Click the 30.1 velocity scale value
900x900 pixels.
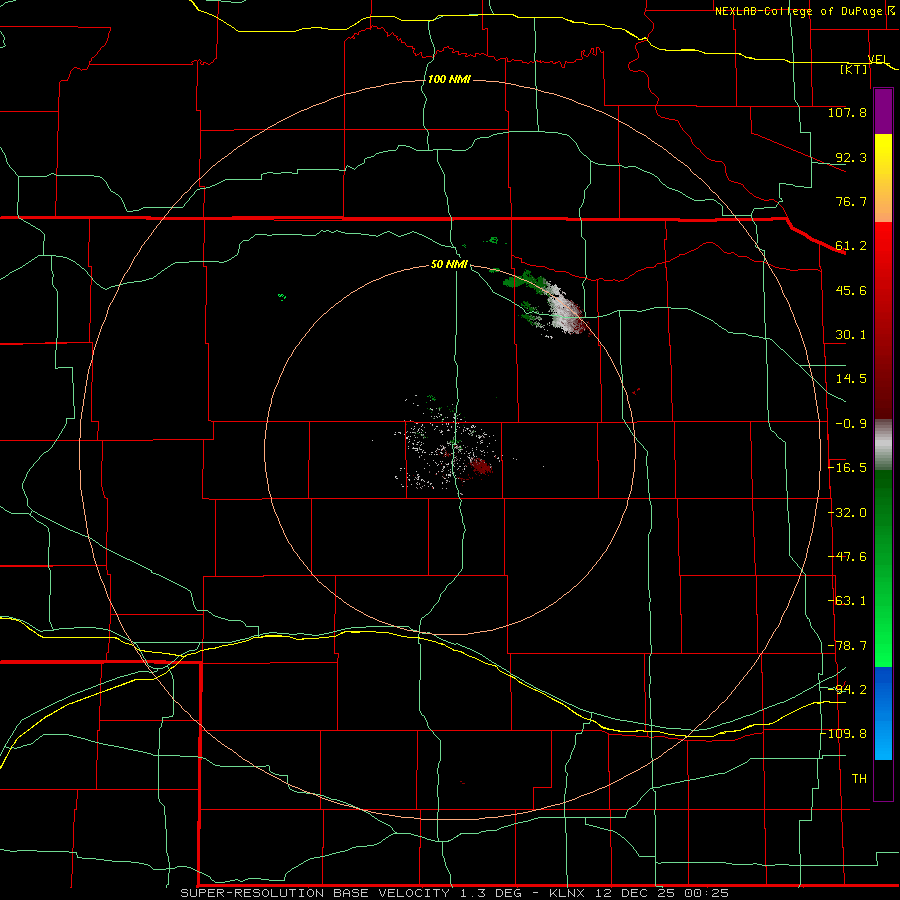coord(851,335)
